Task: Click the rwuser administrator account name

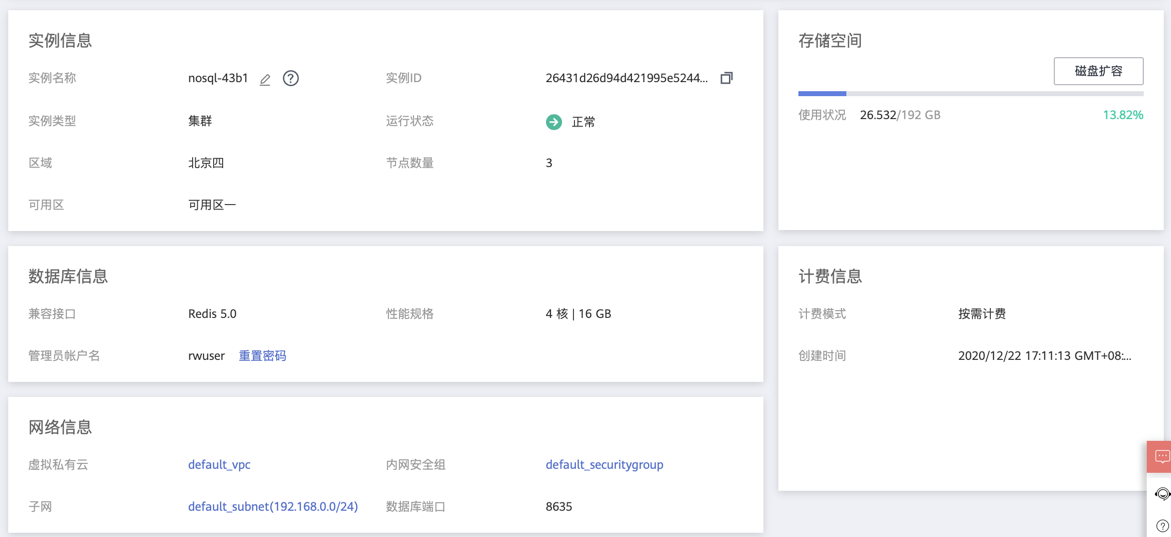Action: tap(206, 356)
